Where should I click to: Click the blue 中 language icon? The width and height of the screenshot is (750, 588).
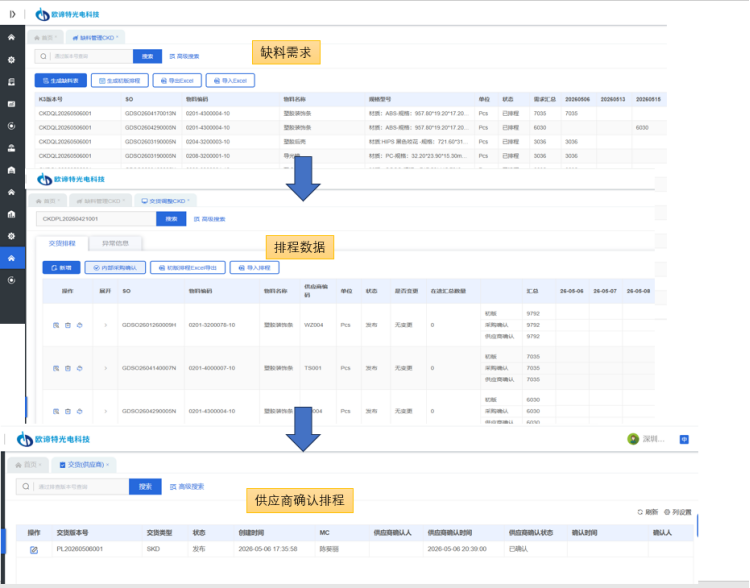684,439
